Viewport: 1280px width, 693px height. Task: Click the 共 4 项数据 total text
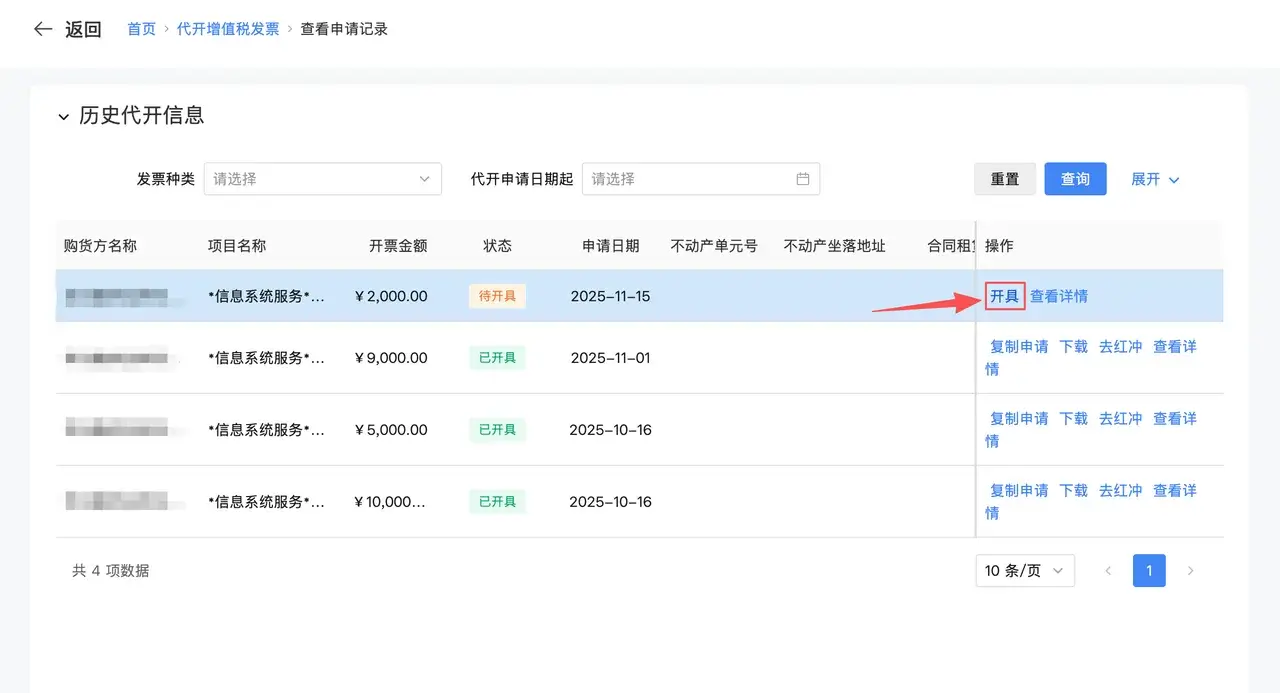[x=110, y=571]
